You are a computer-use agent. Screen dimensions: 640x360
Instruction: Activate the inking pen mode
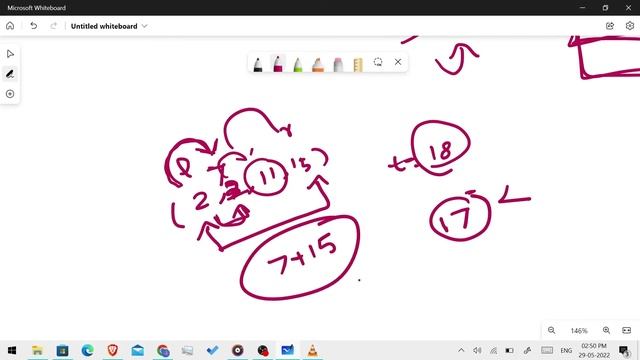pyautogui.click(x=10, y=74)
